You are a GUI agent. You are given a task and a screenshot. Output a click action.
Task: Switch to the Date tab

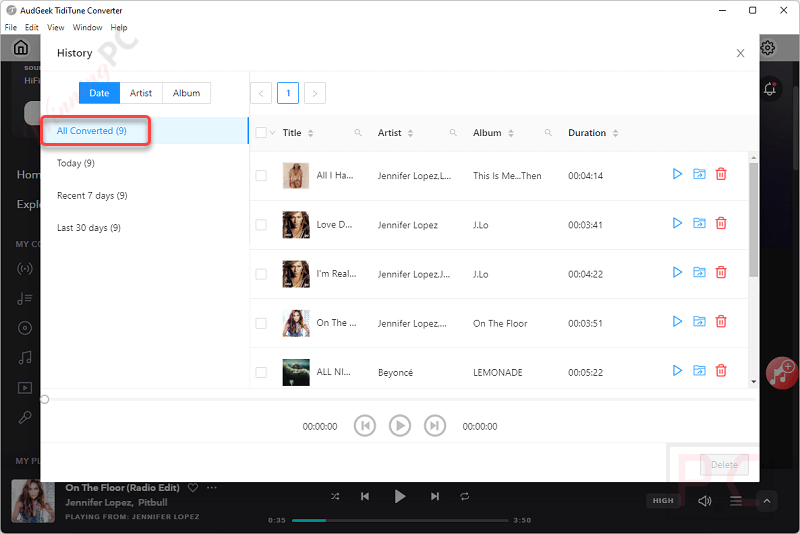[99, 93]
